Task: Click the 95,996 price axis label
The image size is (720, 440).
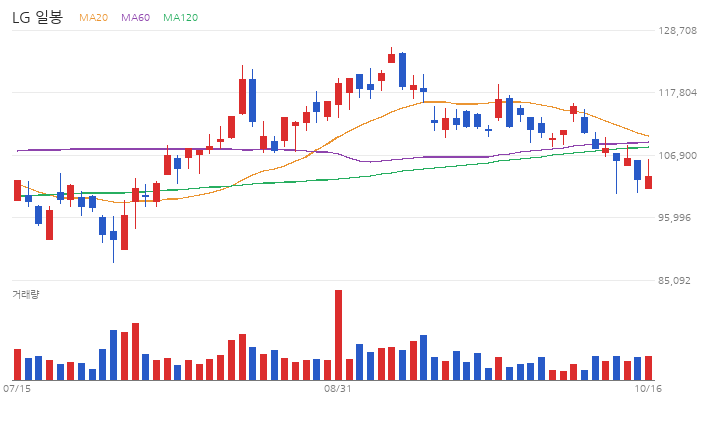Action: [675, 218]
